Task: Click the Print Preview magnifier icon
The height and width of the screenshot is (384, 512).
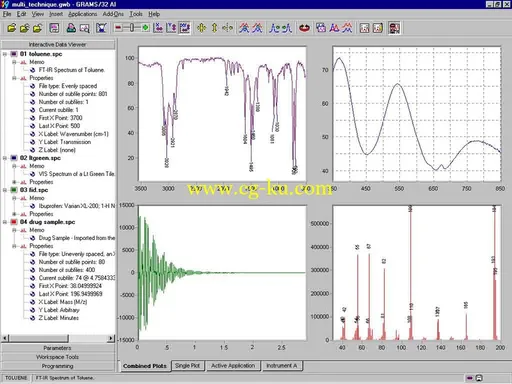Action: click(84, 28)
